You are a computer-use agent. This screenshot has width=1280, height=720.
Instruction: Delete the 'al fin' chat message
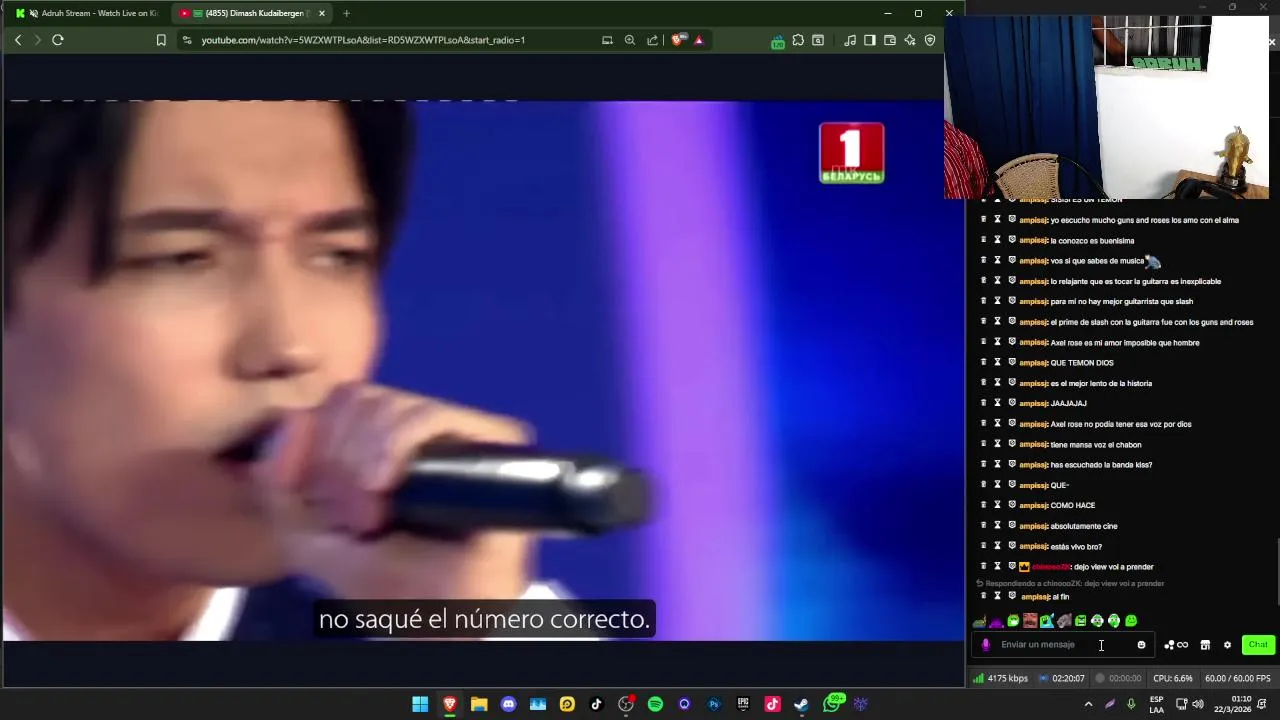tap(983, 596)
